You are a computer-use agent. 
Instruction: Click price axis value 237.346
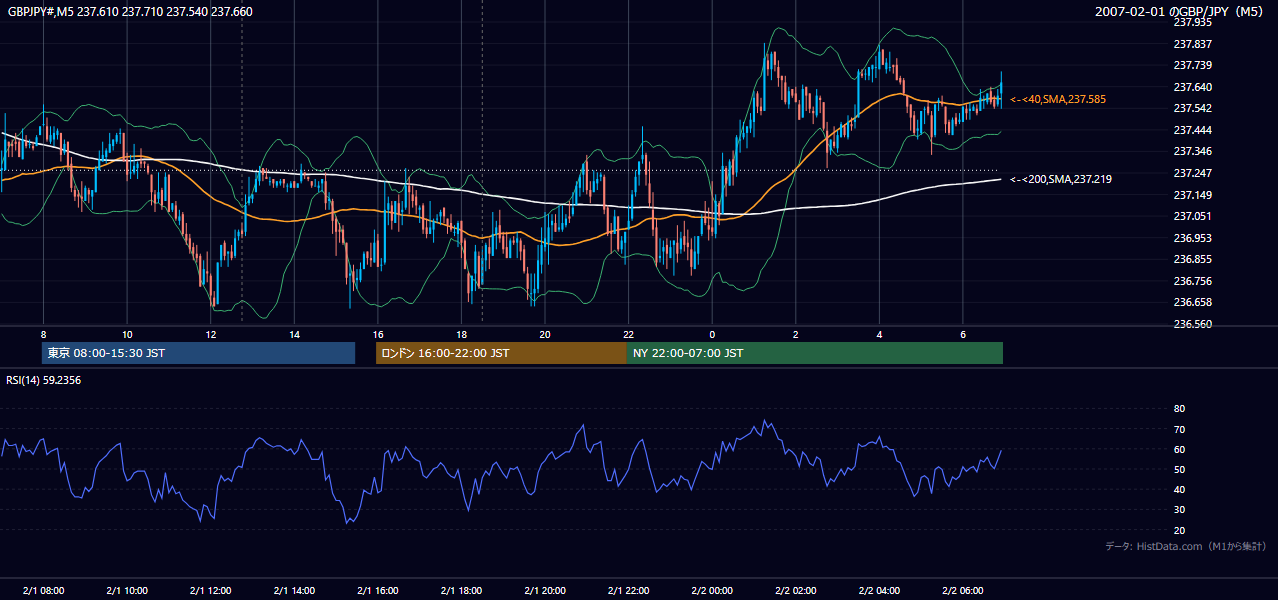point(1192,152)
